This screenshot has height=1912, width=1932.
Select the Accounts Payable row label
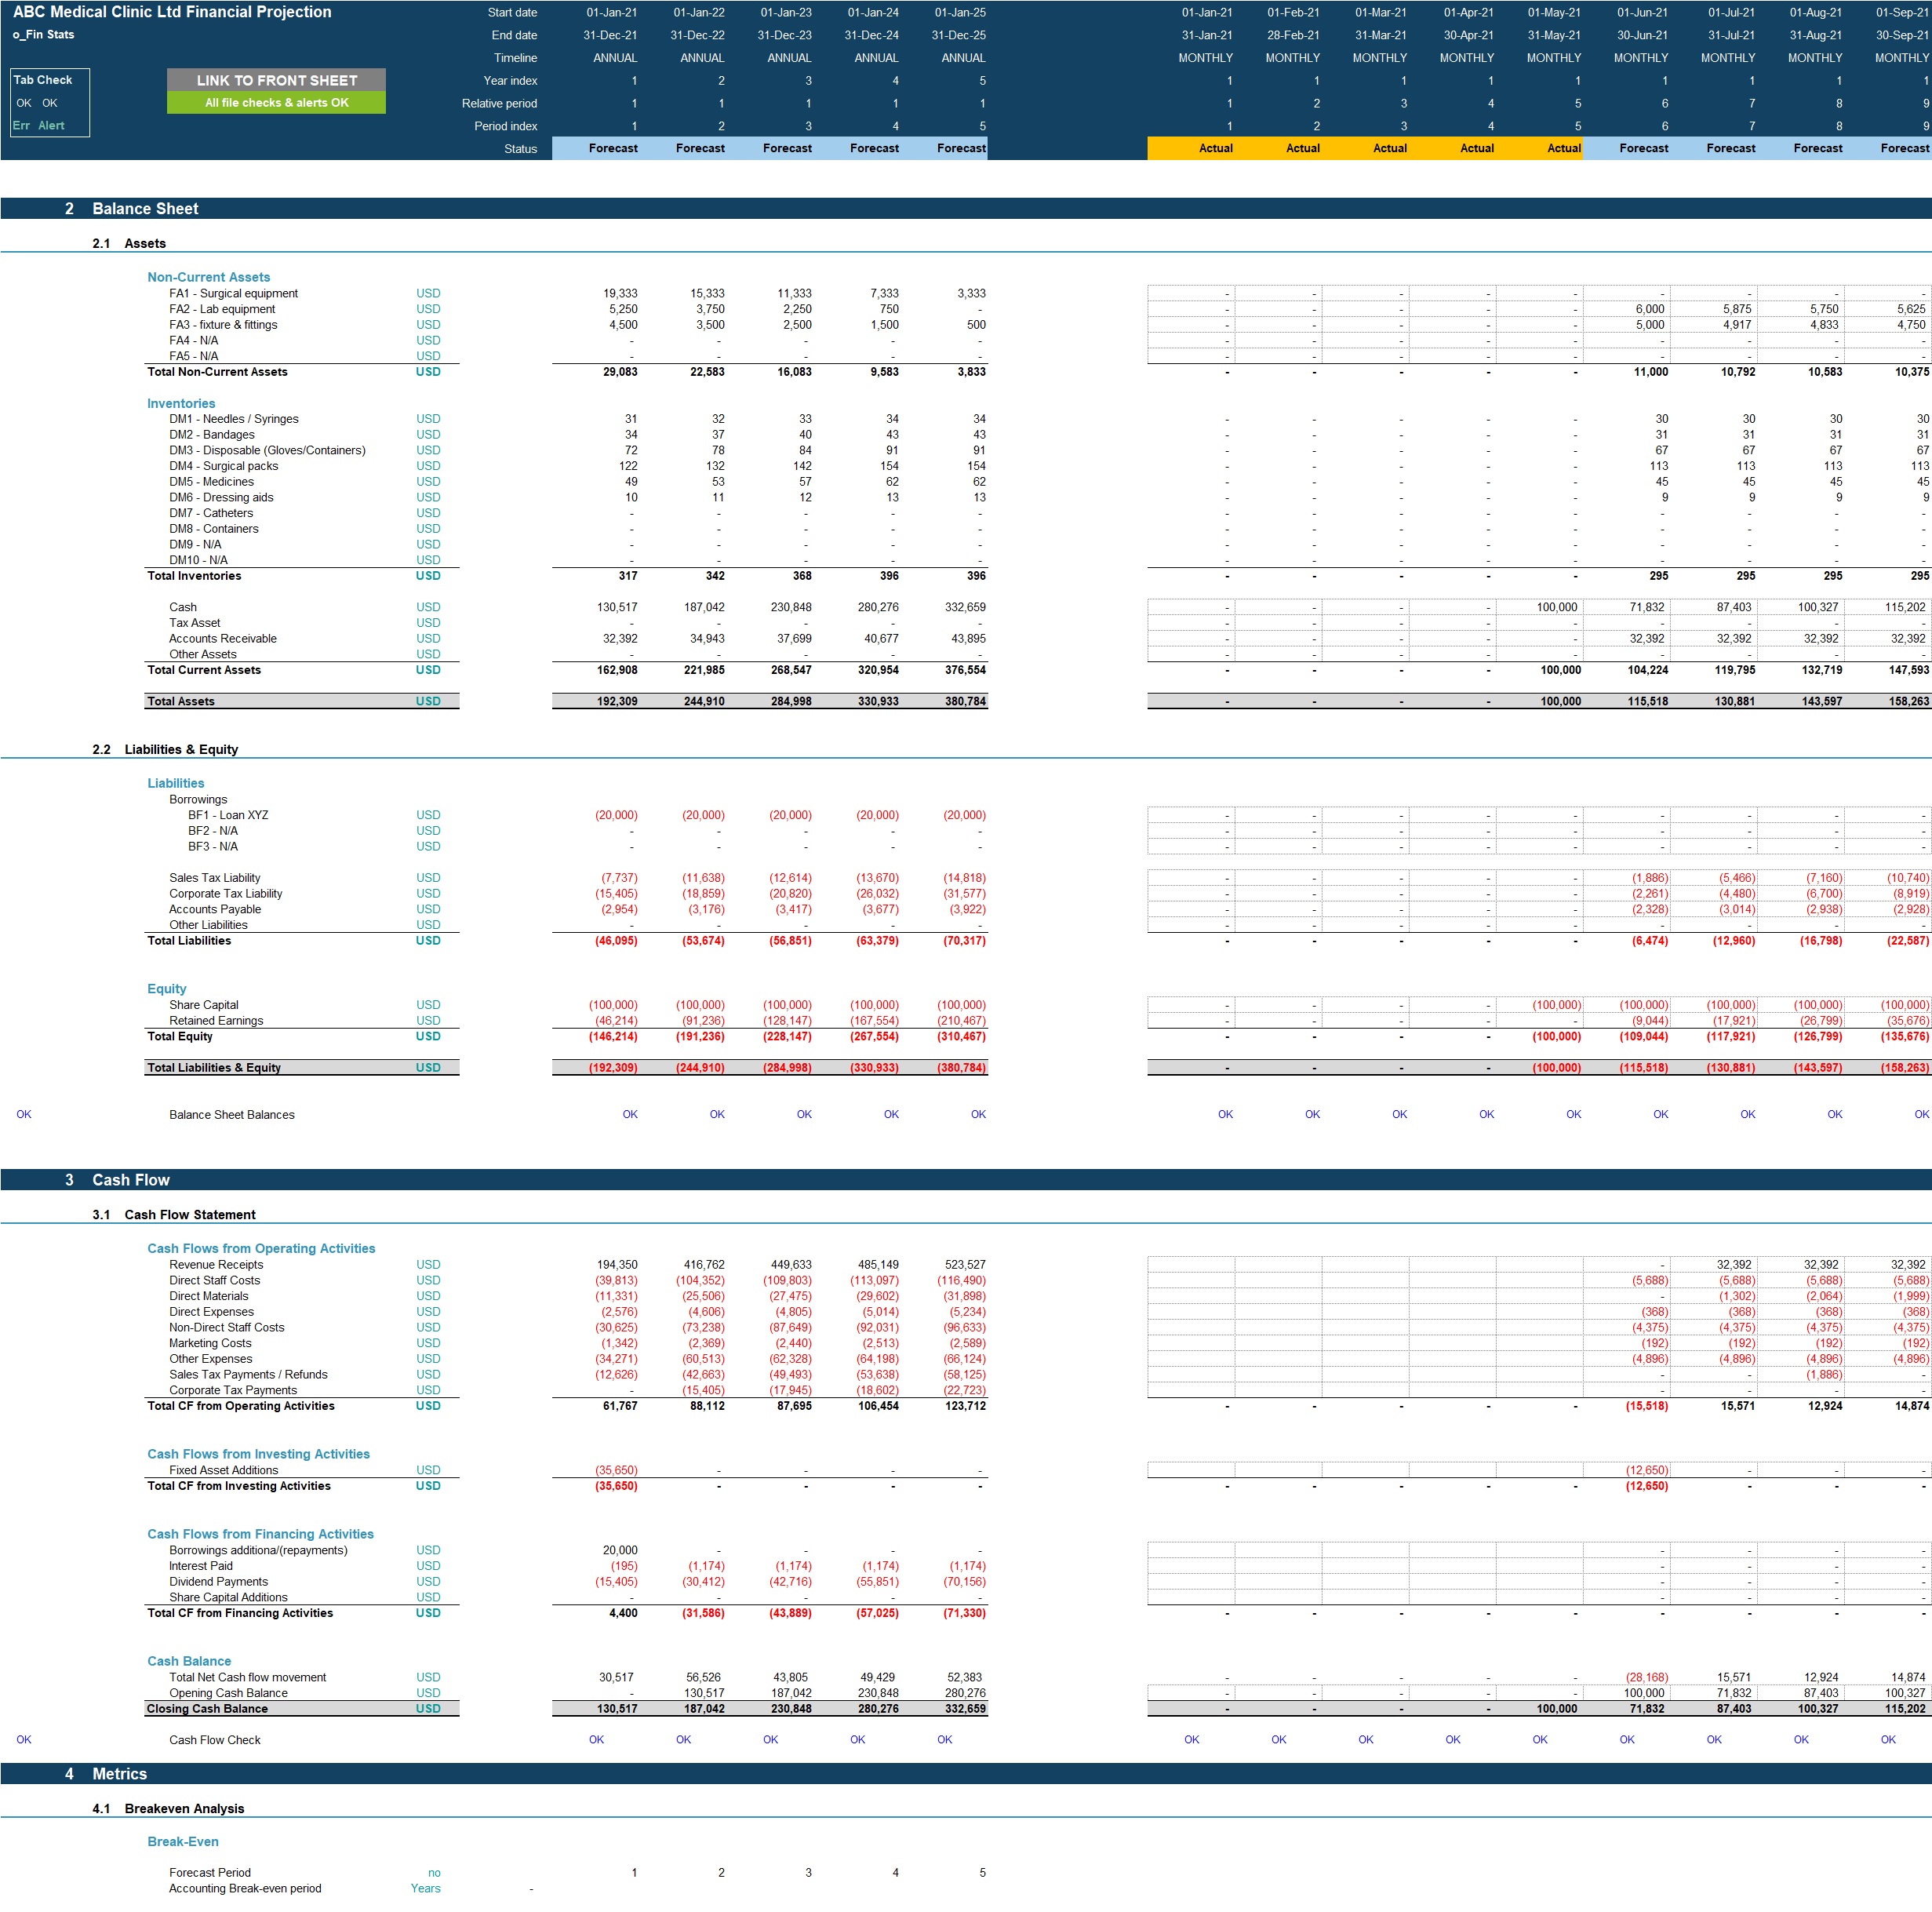tap(214, 909)
